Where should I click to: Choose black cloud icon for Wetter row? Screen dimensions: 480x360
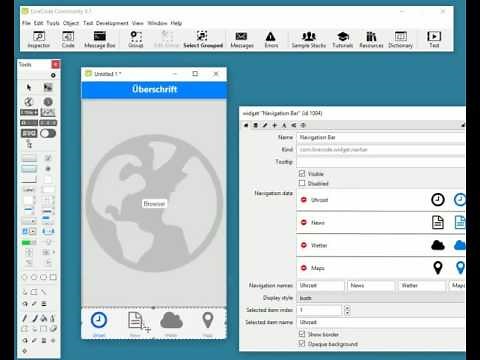pos(438,245)
